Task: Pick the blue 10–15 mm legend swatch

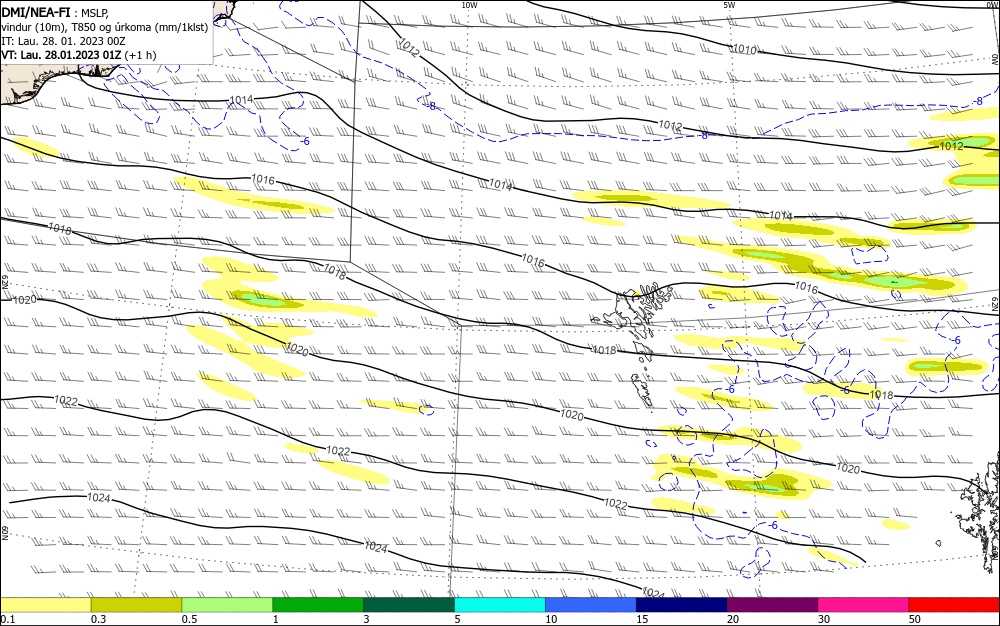Action: pos(591,605)
